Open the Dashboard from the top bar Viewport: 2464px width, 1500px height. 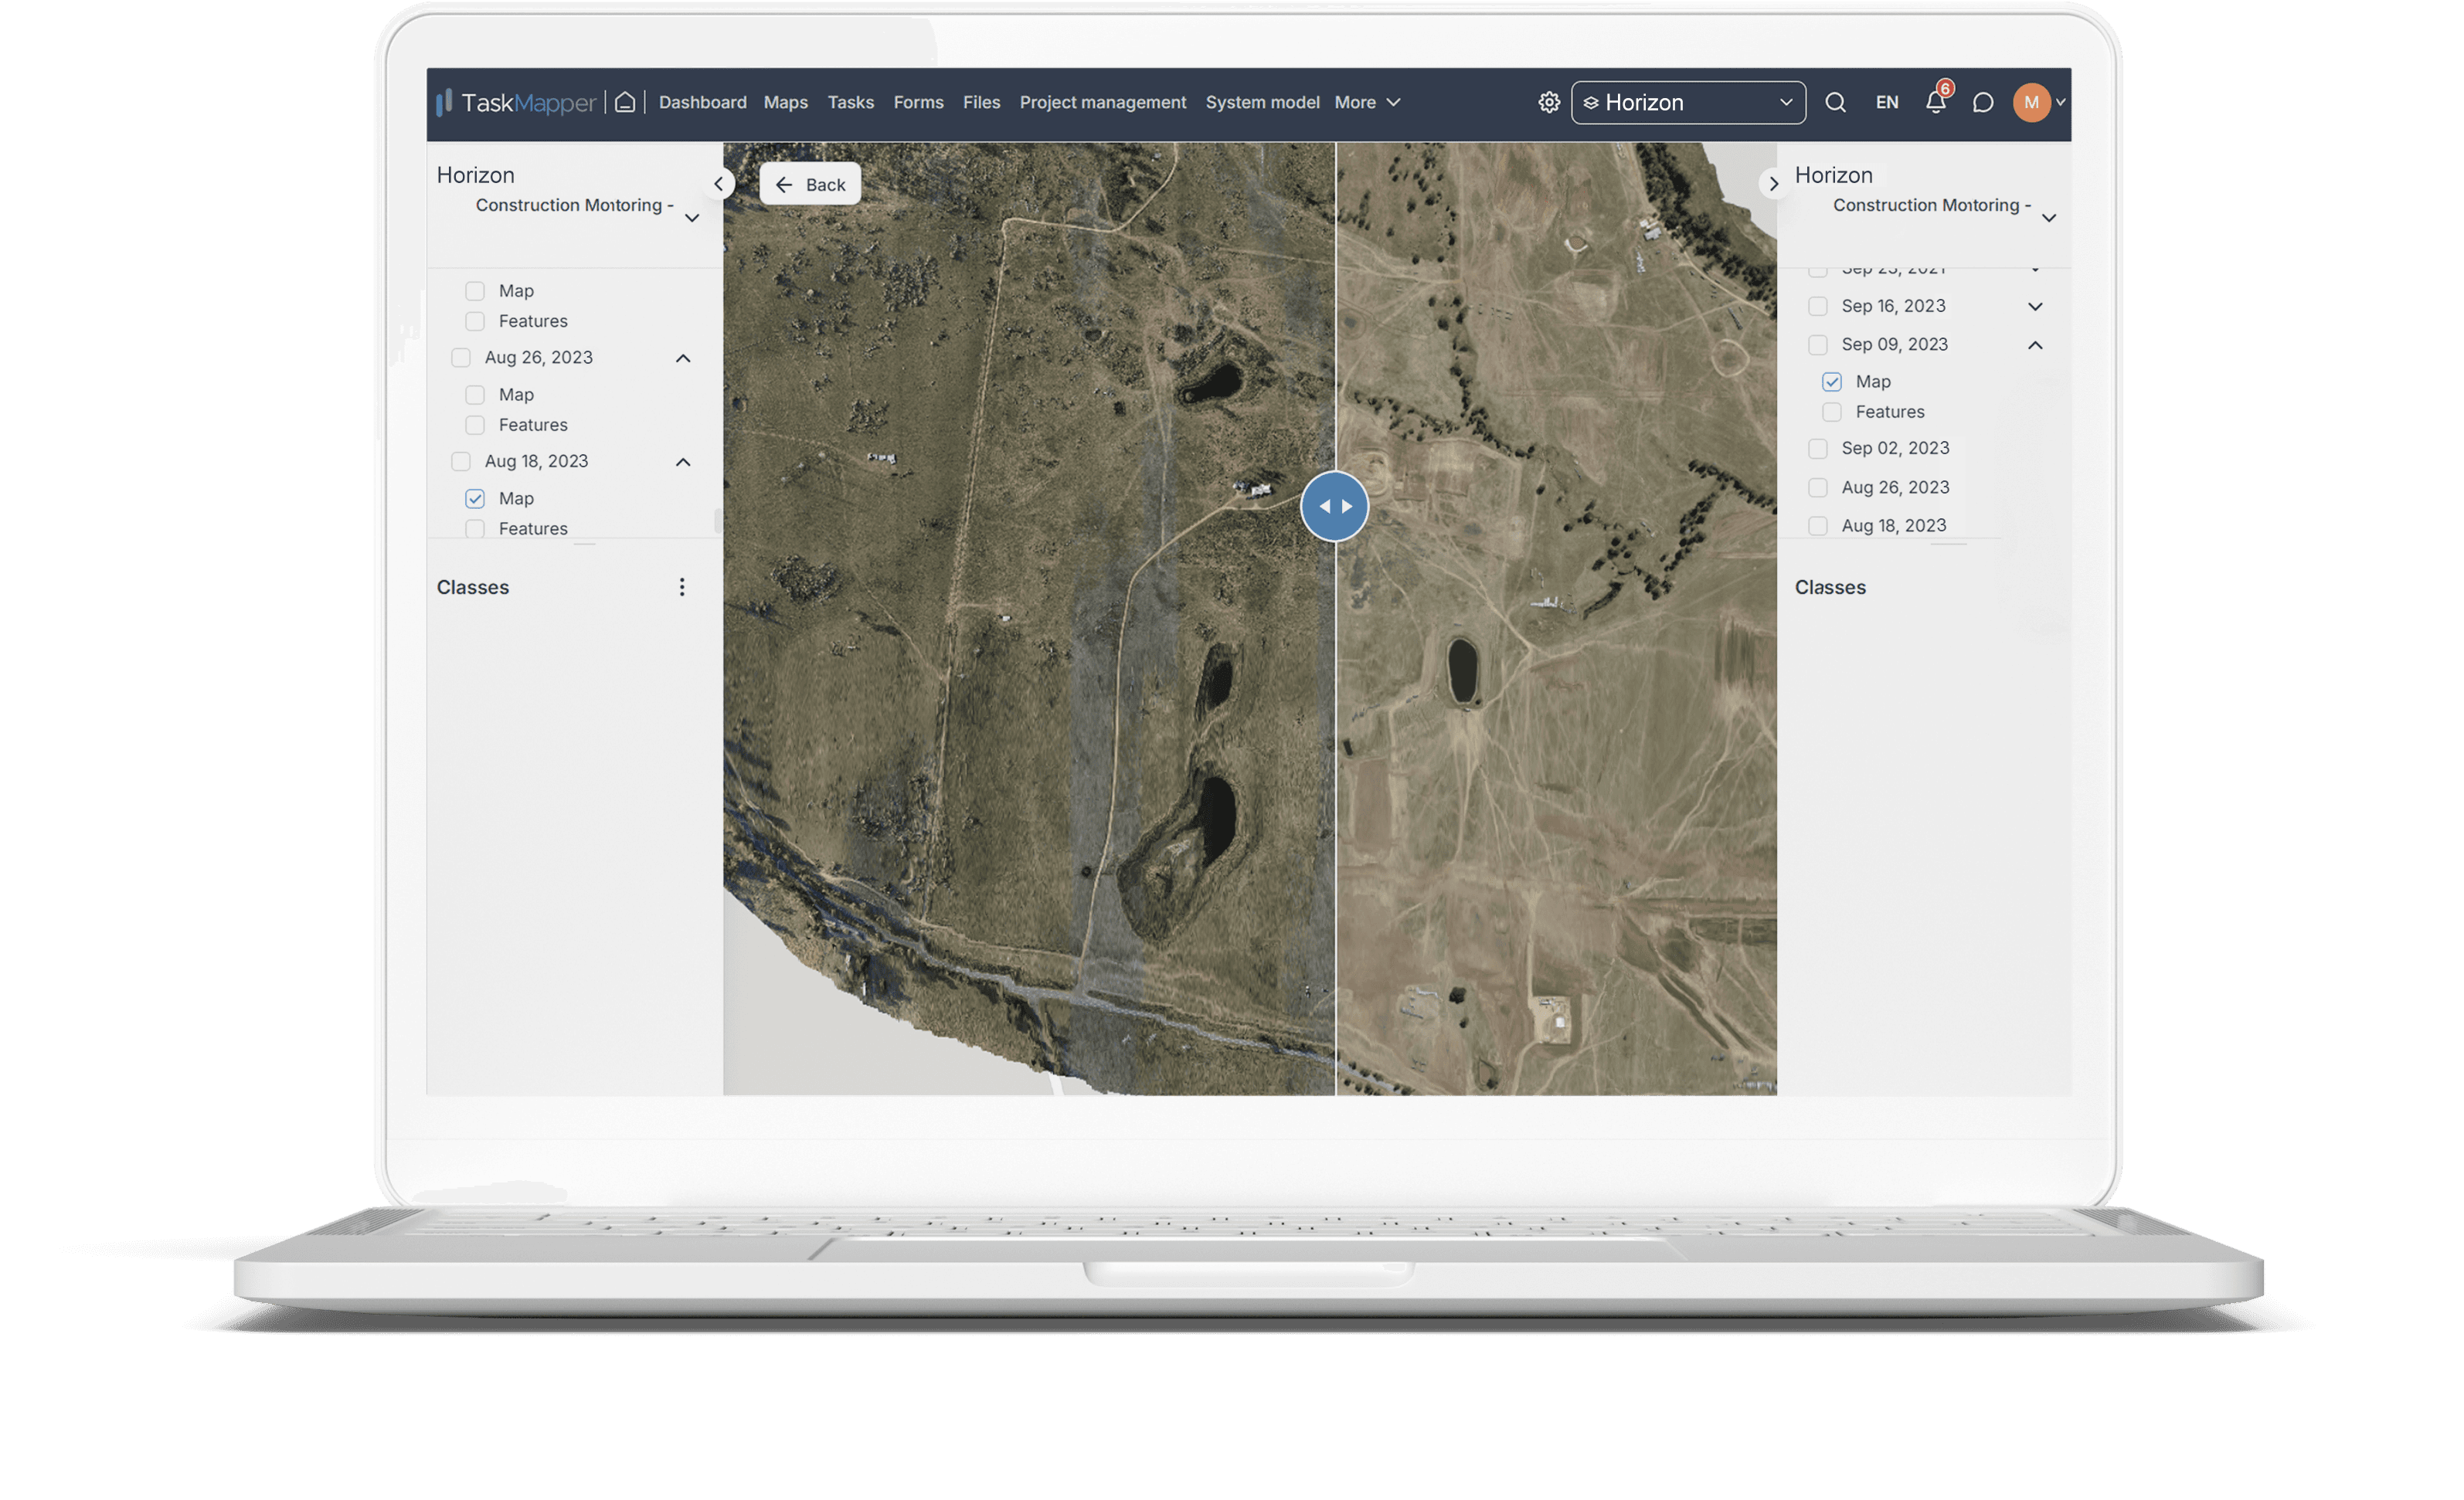pos(702,101)
